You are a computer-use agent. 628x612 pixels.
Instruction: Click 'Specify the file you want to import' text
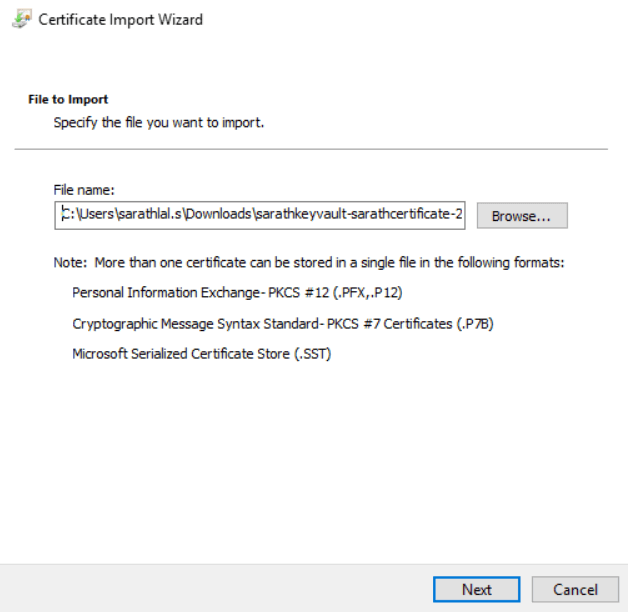(x=158, y=122)
